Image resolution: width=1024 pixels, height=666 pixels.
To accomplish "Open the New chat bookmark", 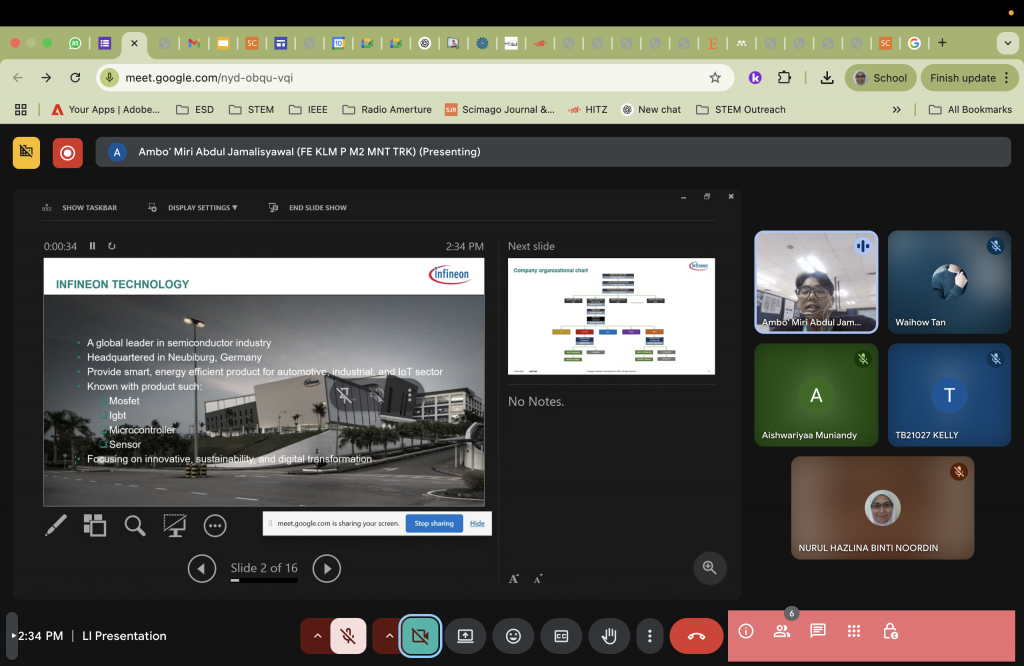I will (x=650, y=110).
